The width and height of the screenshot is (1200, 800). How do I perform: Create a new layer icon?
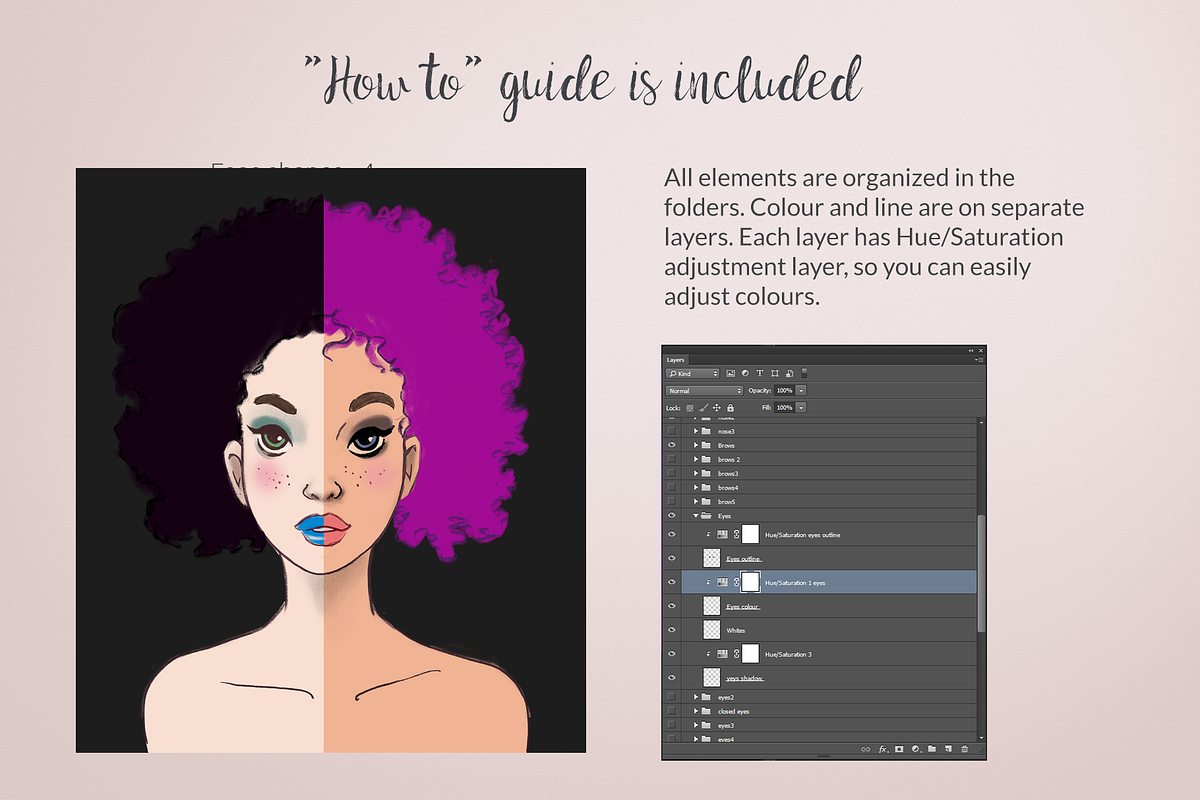coord(948,749)
